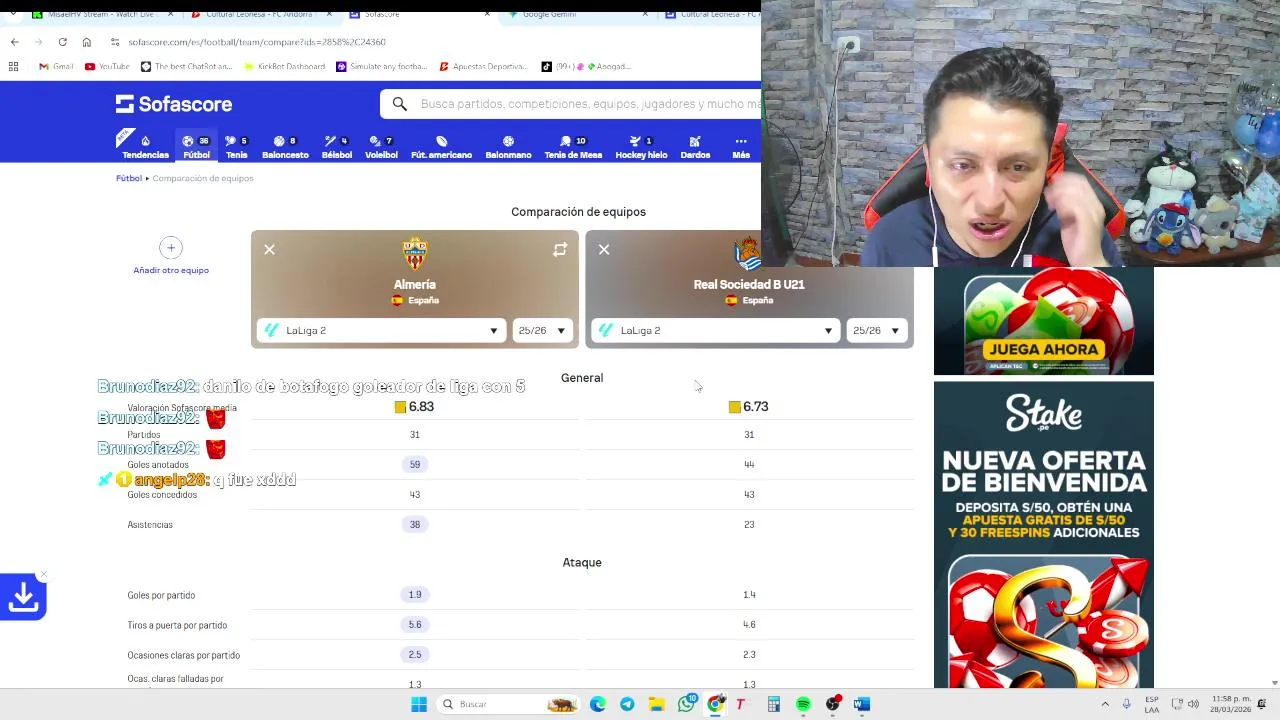Open Microsoft Word from taskbar
The height and width of the screenshot is (720, 1280).
pos(861,704)
